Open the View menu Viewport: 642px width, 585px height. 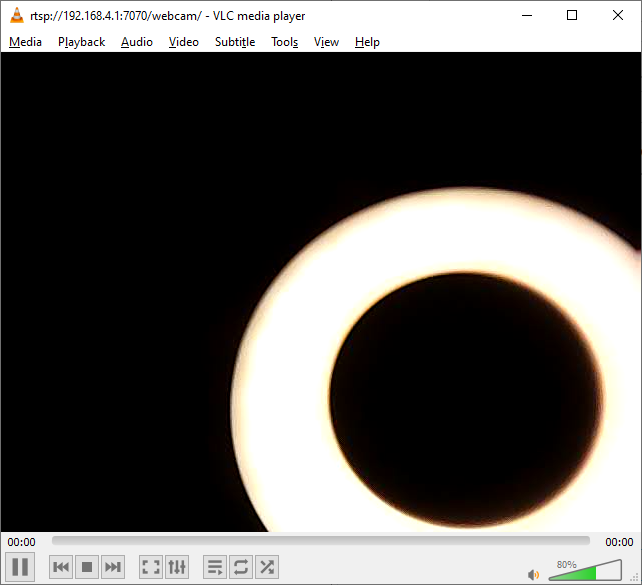tap(326, 42)
